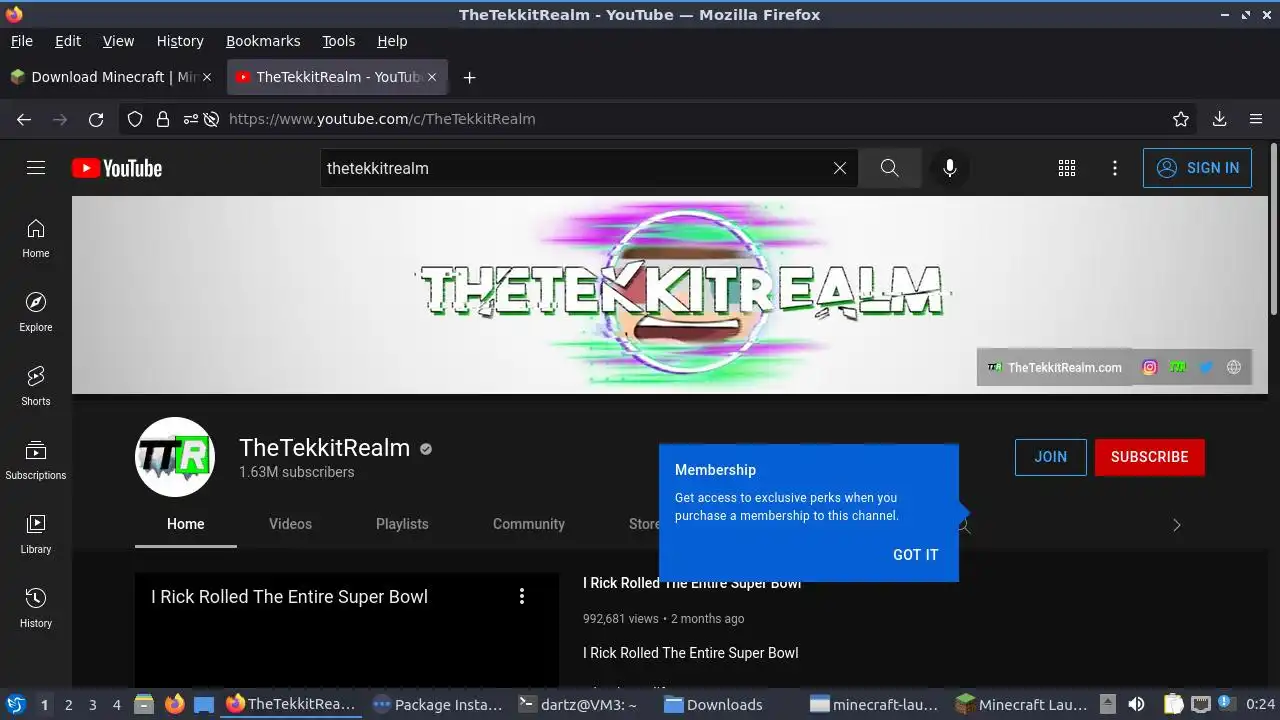This screenshot has height=720, width=1280.
Task: Go back with Firefox back arrow
Action: (24, 119)
